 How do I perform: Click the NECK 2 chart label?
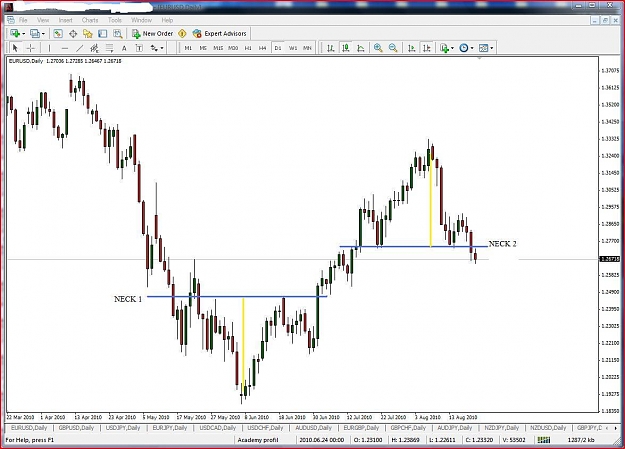coord(502,244)
